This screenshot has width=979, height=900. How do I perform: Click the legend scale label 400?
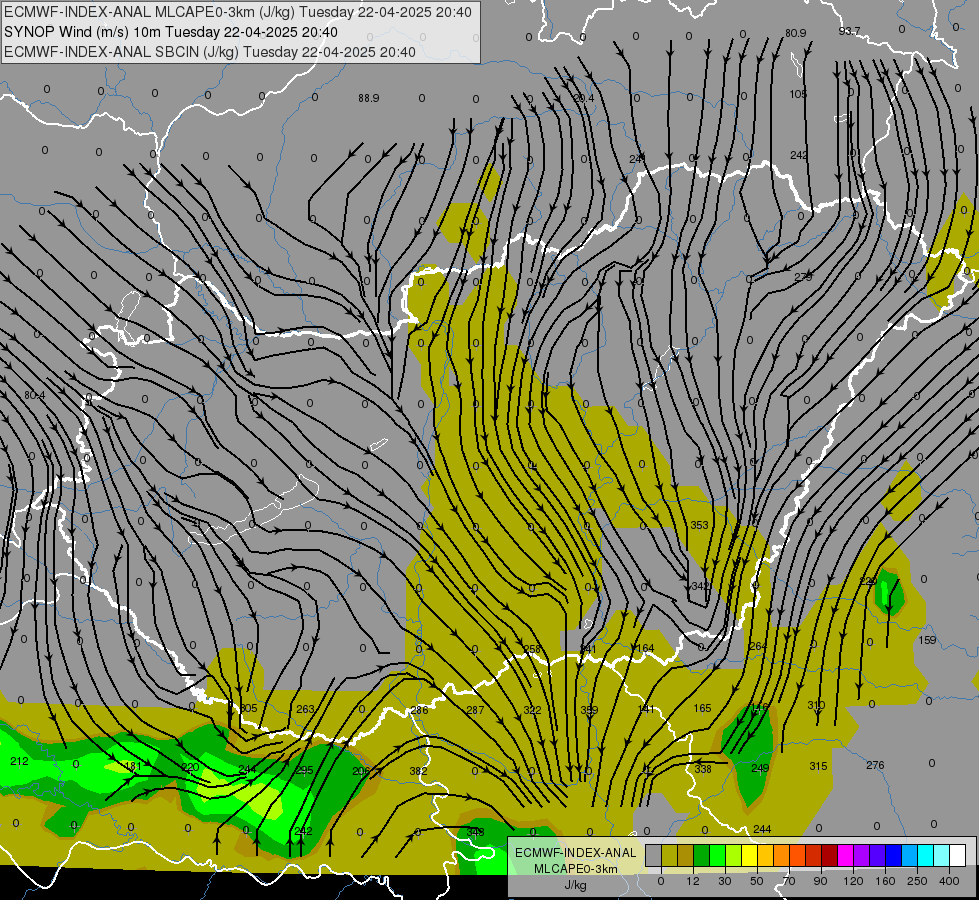949,881
